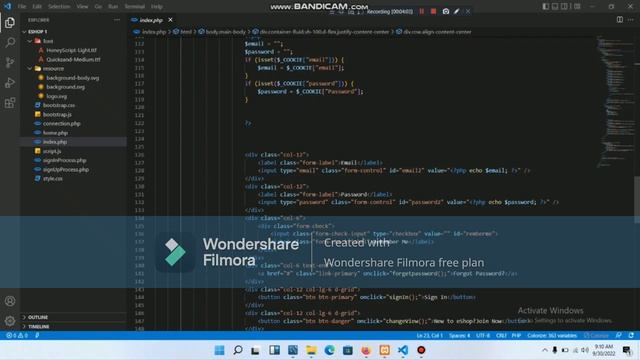The image size is (640, 360).
Task: Open the Help menu
Action: pyautogui.click(x=157, y=7)
